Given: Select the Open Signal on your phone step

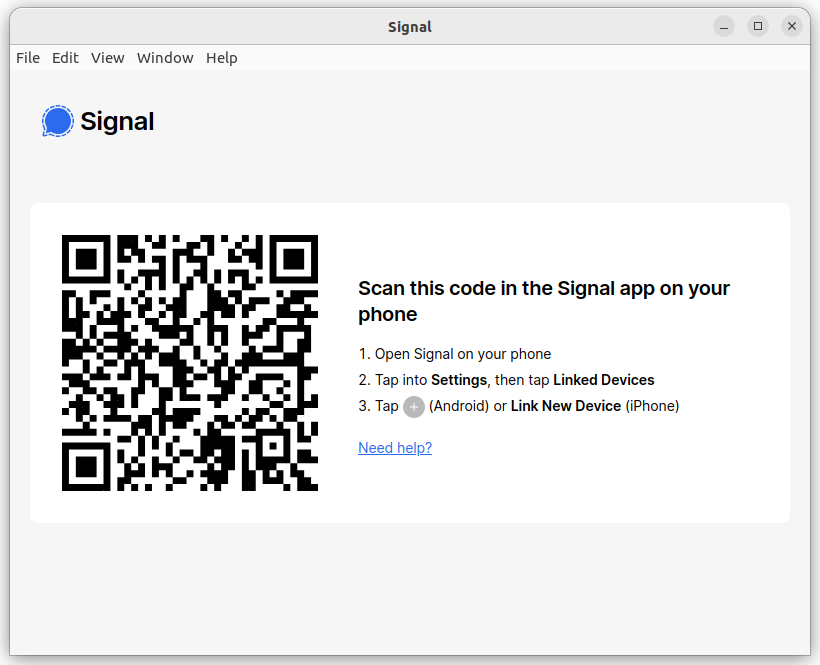Looking at the screenshot, I should 454,354.
